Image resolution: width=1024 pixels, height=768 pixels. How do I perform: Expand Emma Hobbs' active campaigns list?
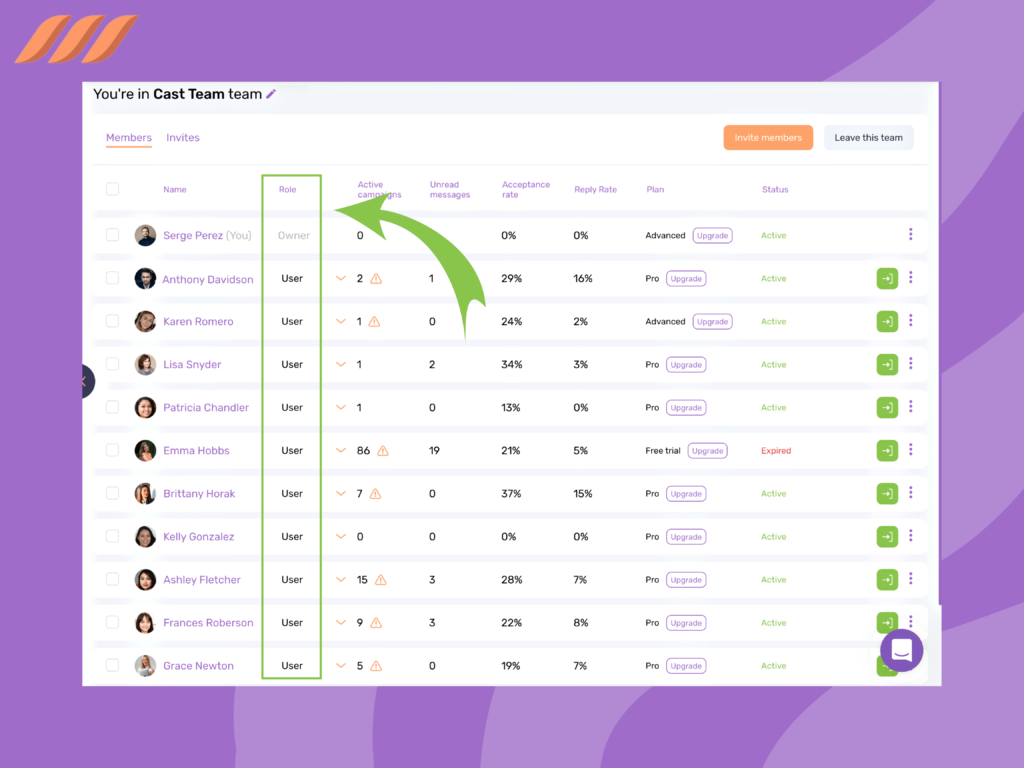pos(340,450)
